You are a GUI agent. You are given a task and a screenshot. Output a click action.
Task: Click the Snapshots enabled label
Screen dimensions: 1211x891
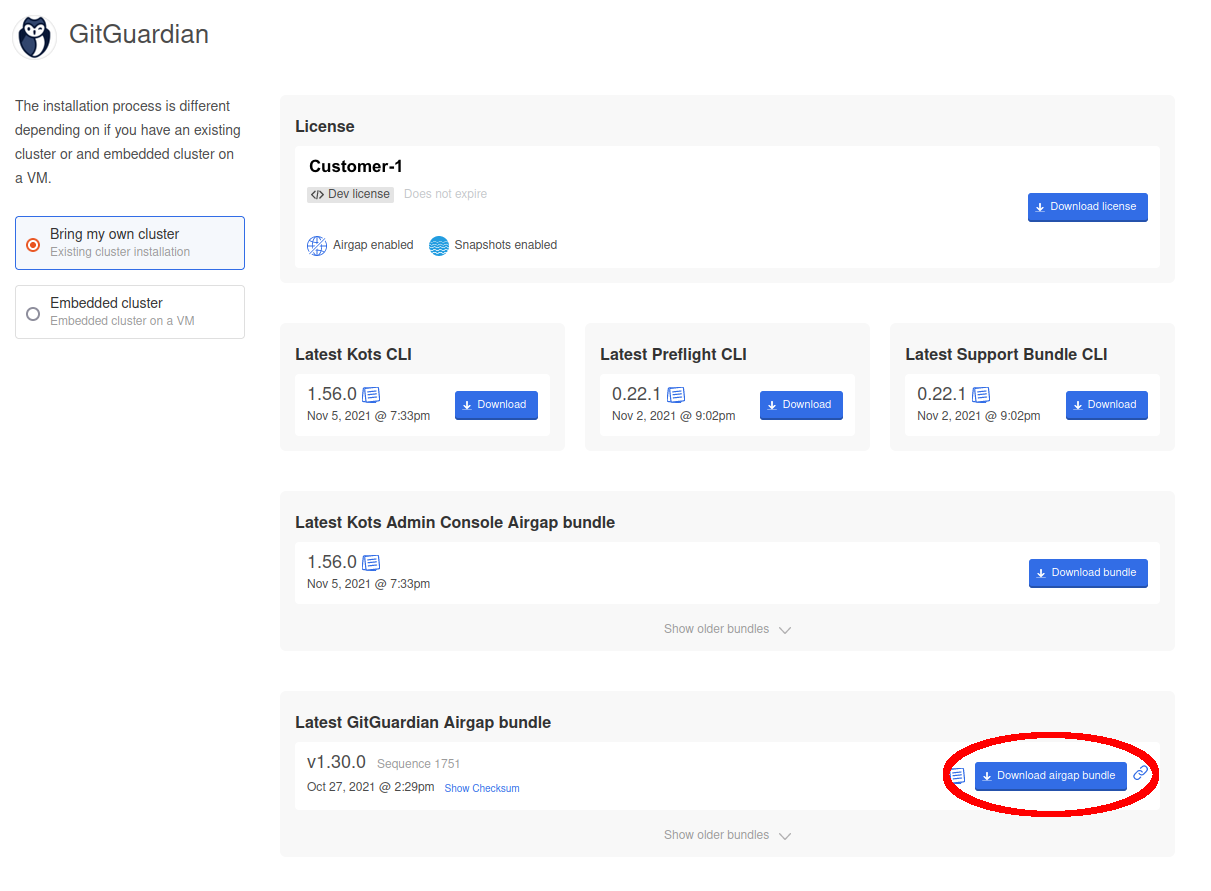(506, 245)
